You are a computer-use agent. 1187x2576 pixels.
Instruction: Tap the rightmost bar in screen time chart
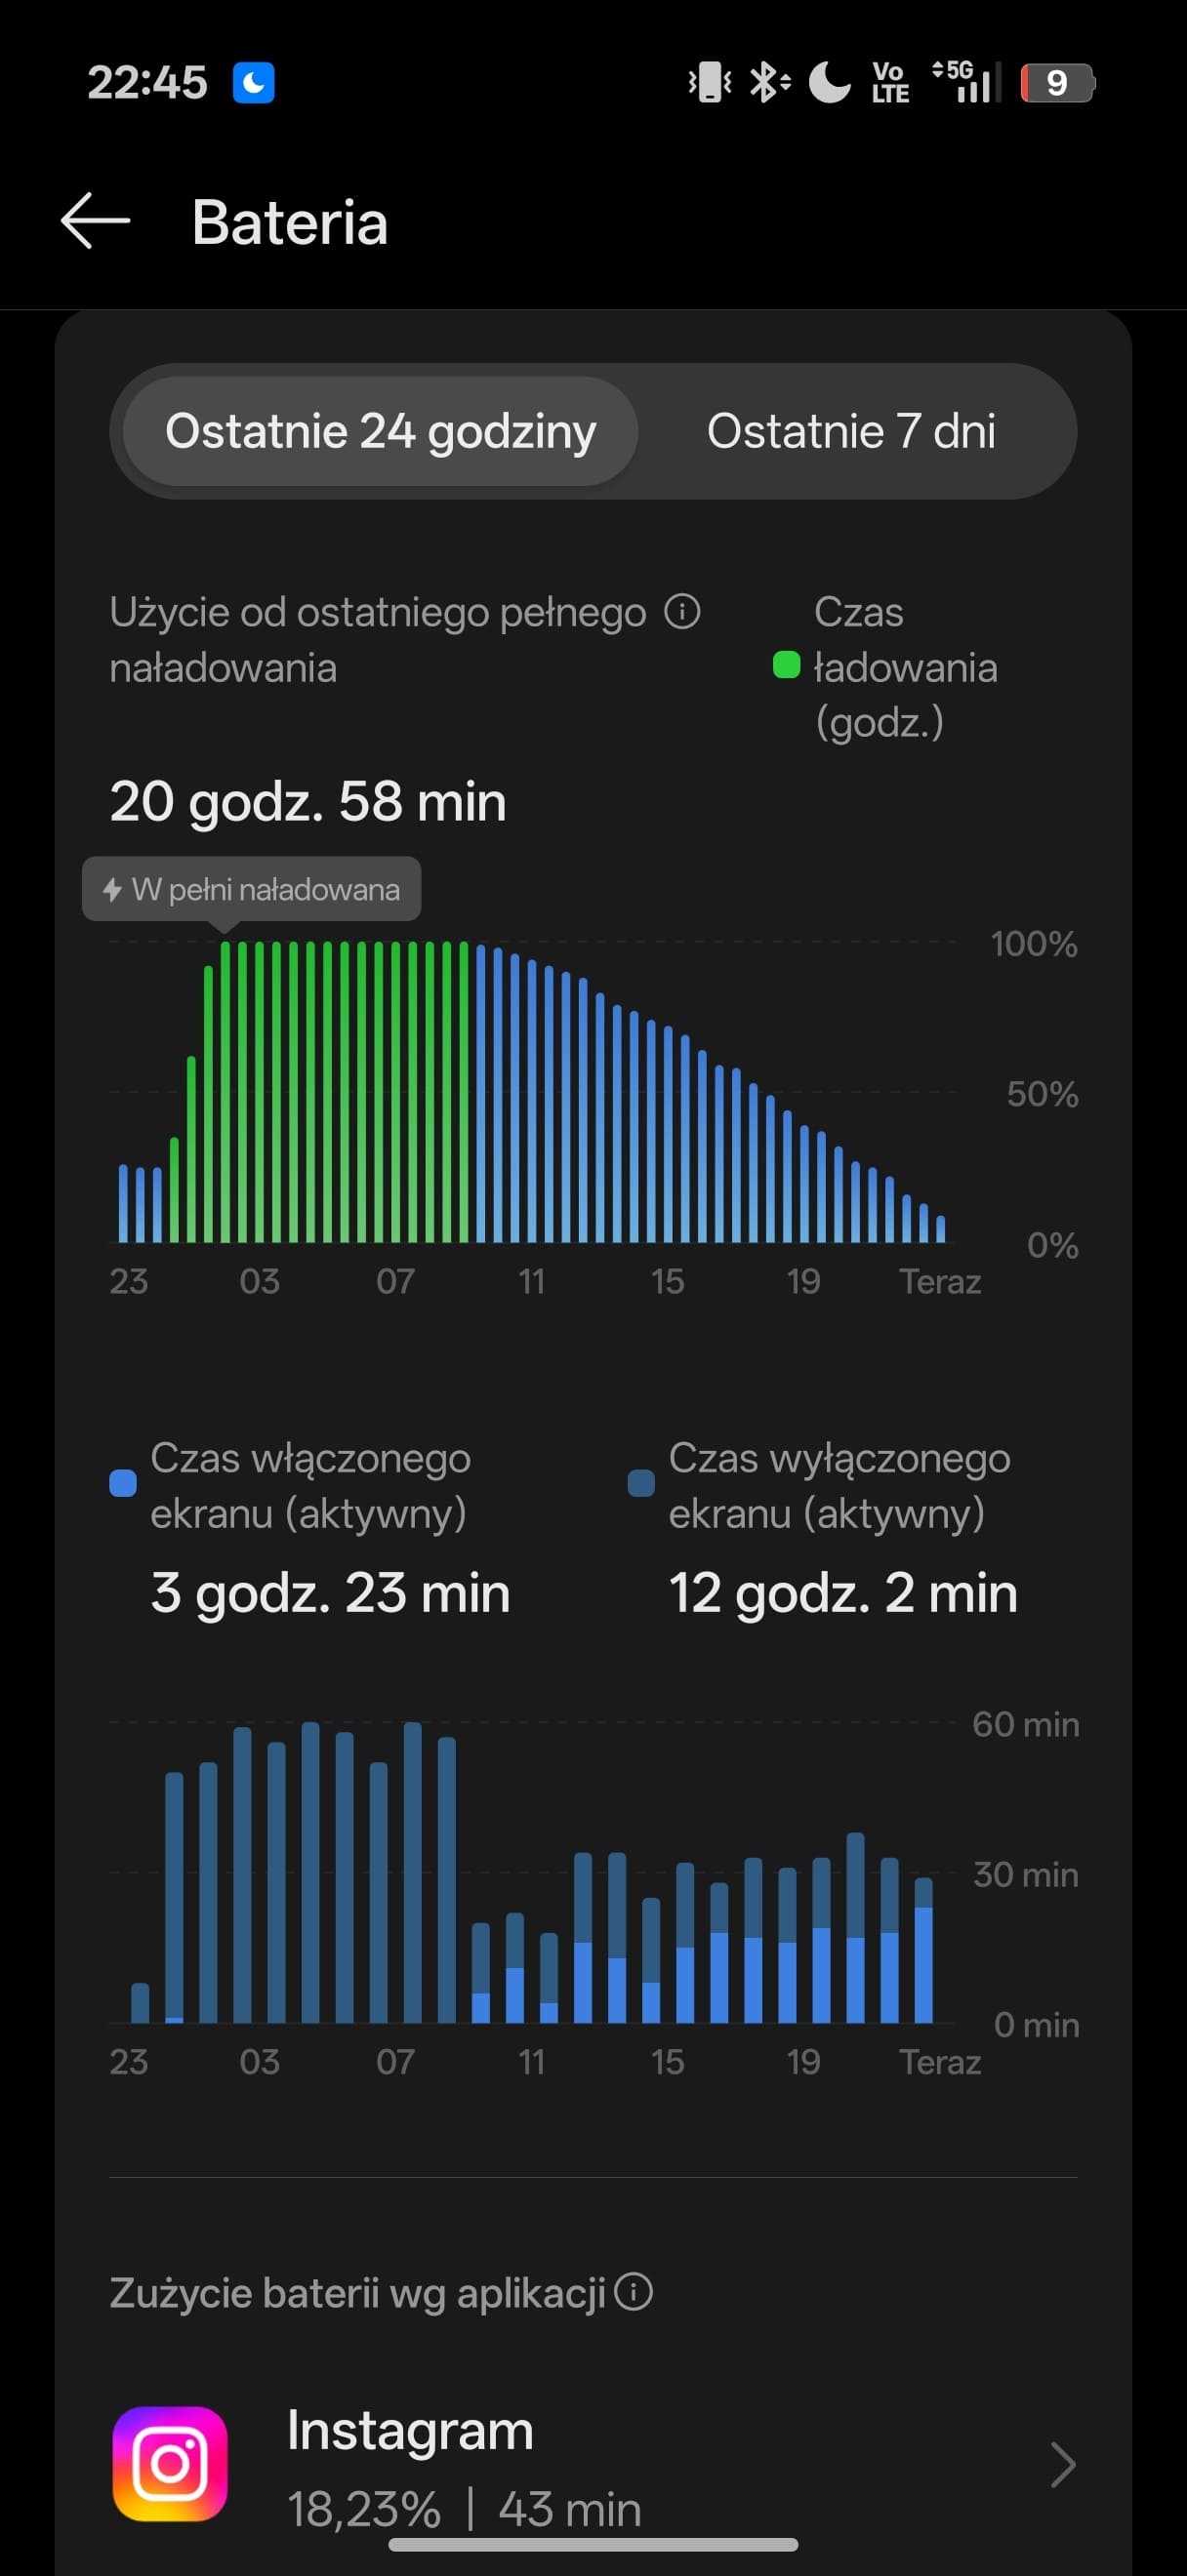click(x=924, y=1950)
